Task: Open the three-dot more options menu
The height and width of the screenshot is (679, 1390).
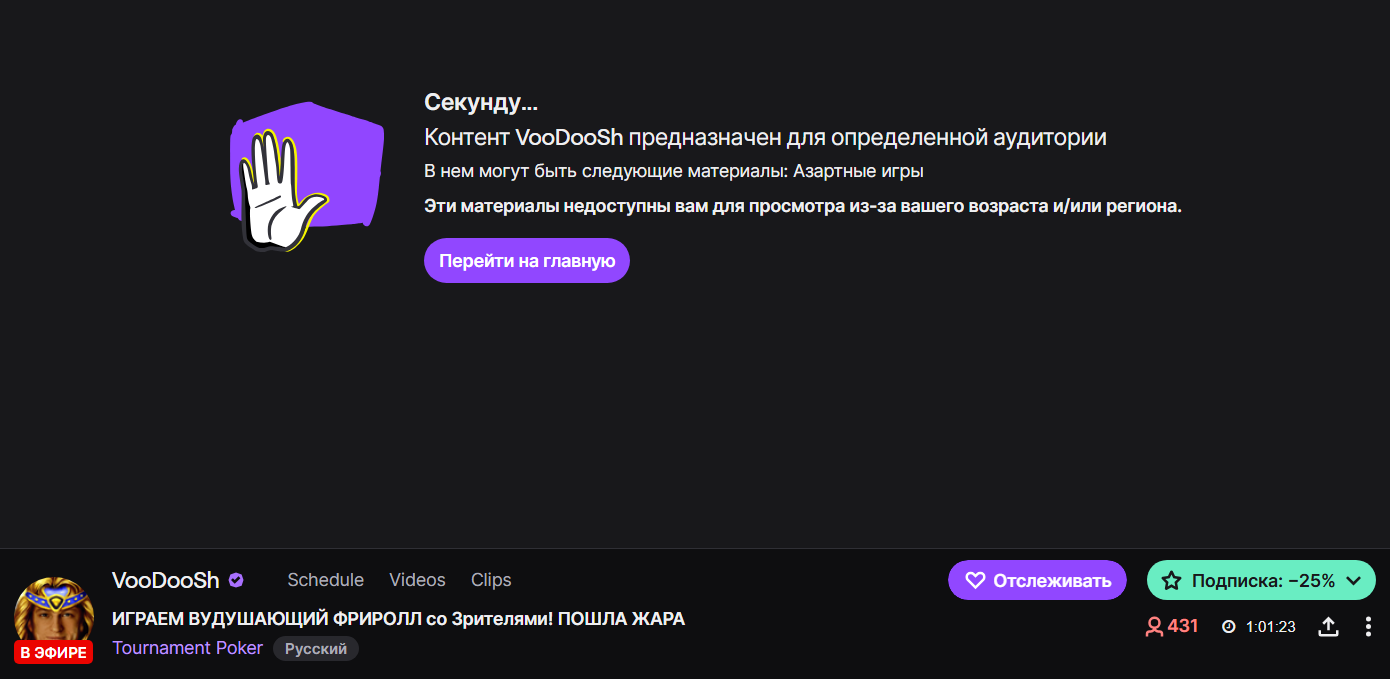Action: point(1368,627)
